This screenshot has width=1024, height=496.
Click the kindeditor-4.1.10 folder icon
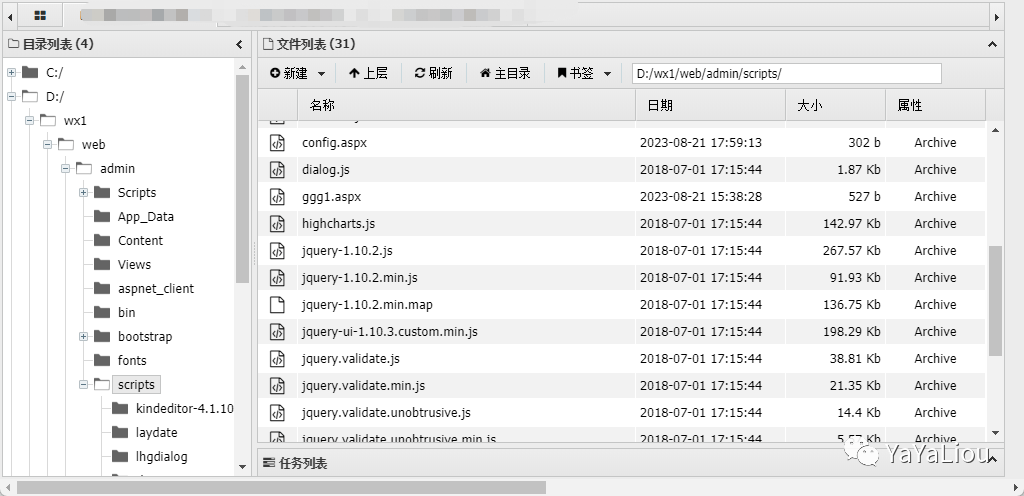pos(120,409)
